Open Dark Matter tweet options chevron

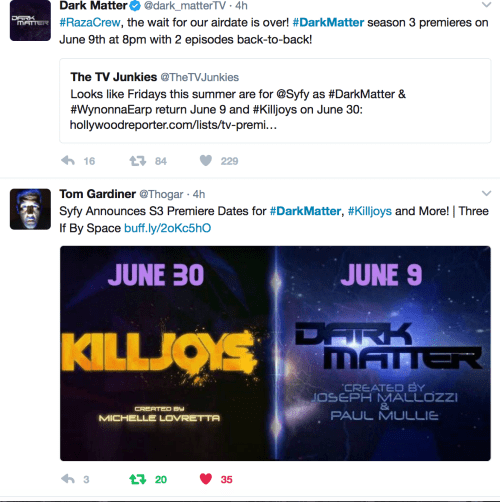tap(486, 5)
